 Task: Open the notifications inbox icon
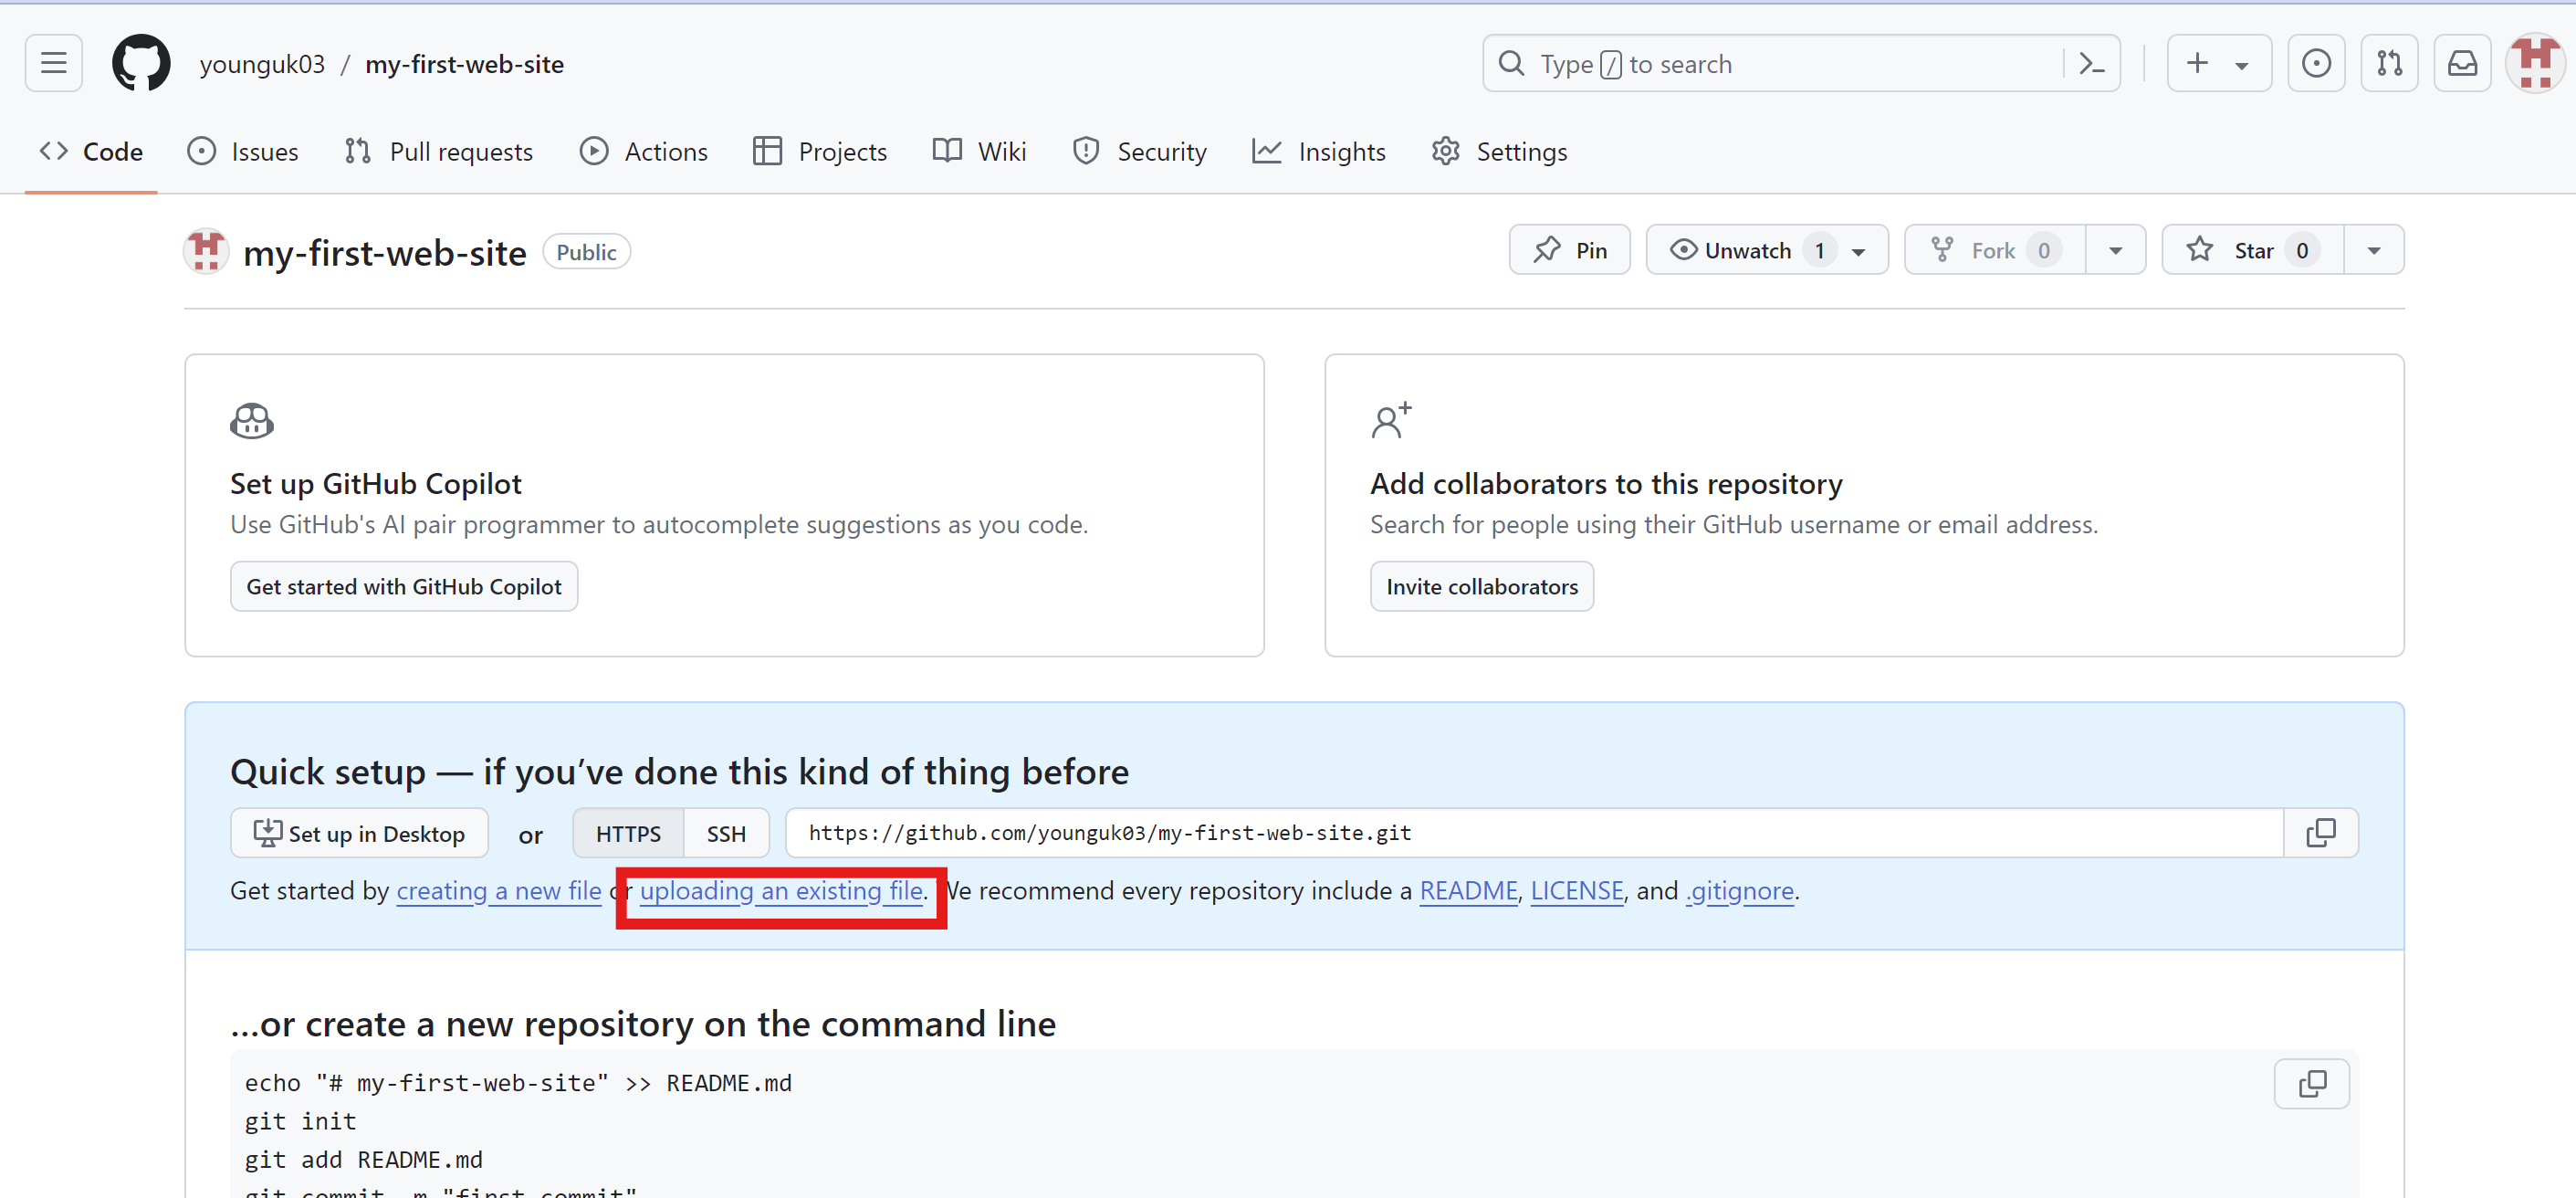click(2462, 64)
